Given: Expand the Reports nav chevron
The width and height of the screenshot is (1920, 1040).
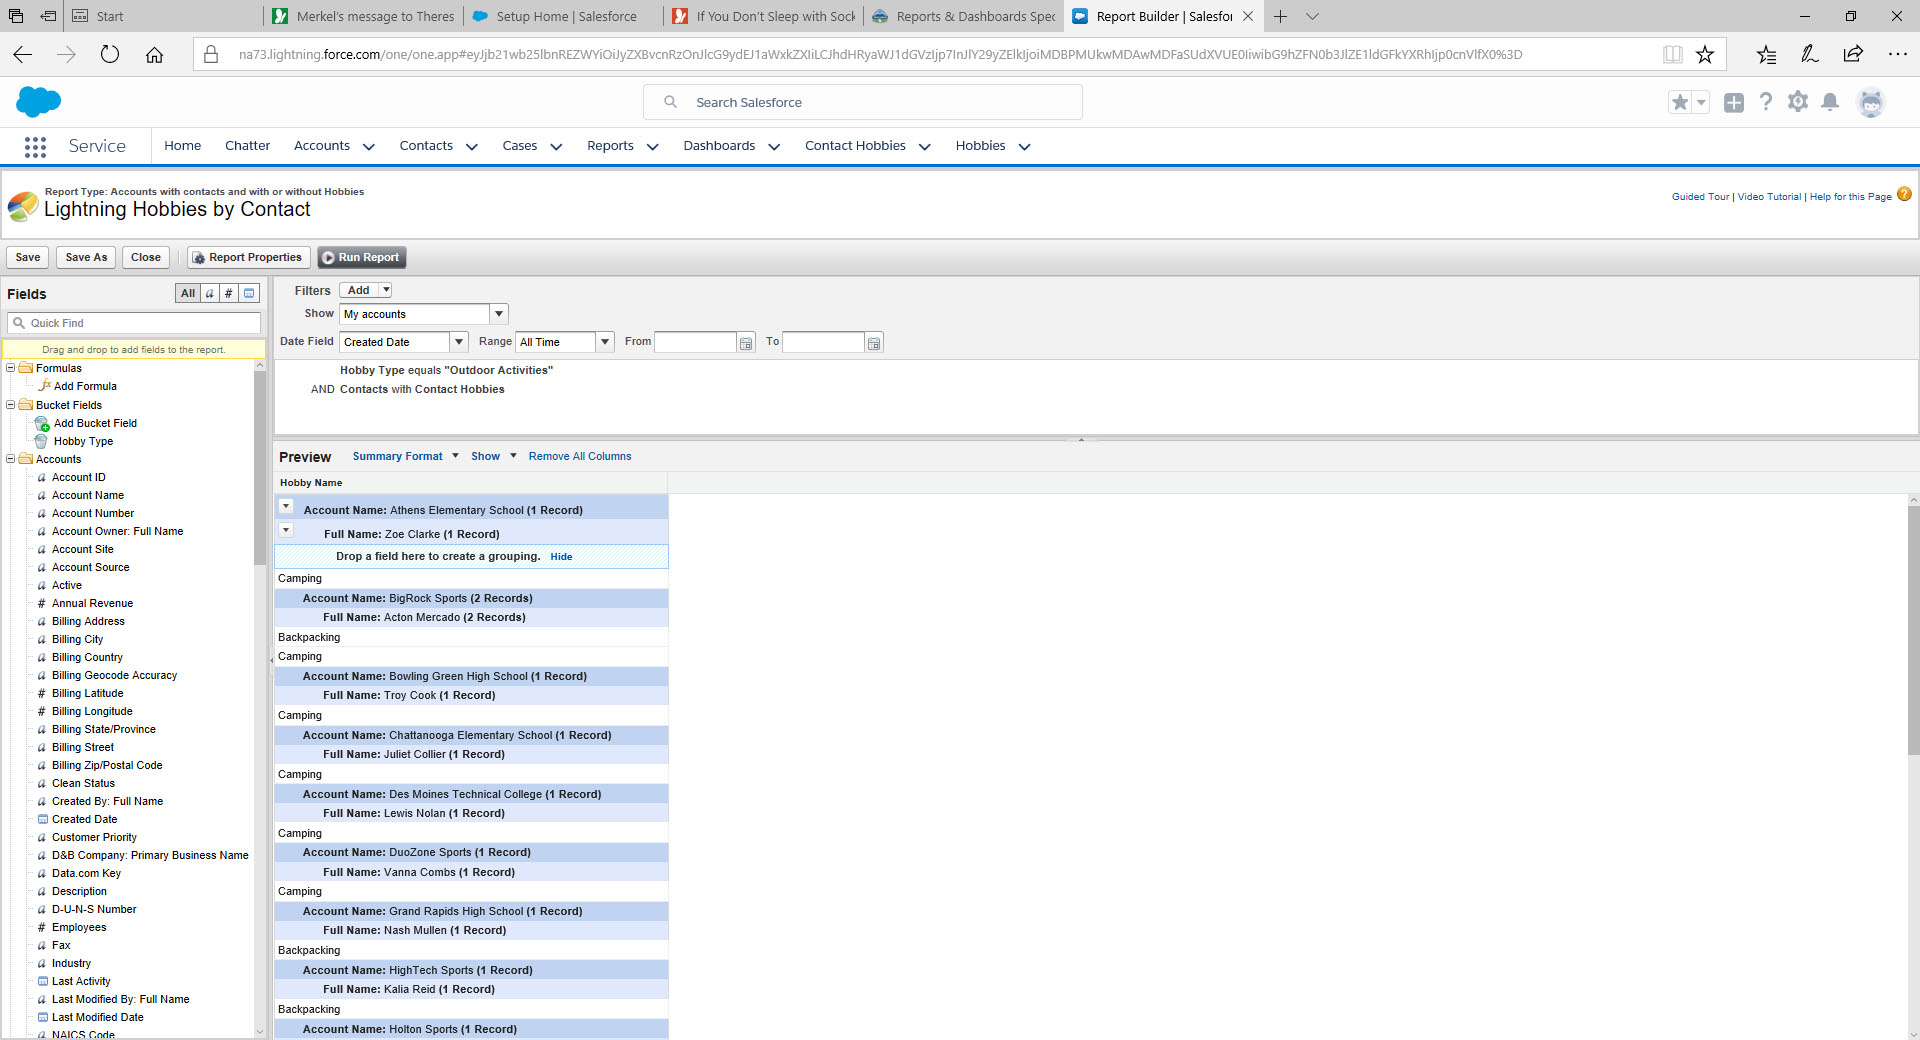Looking at the screenshot, I should 653,147.
